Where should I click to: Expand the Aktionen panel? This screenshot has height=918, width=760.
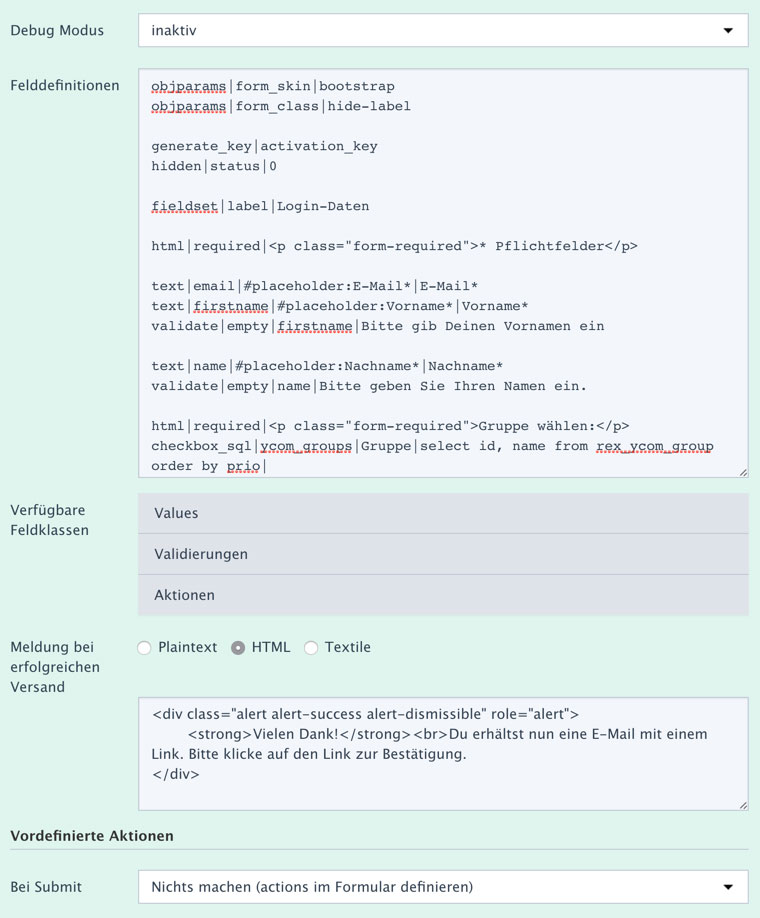tap(442, 595)
